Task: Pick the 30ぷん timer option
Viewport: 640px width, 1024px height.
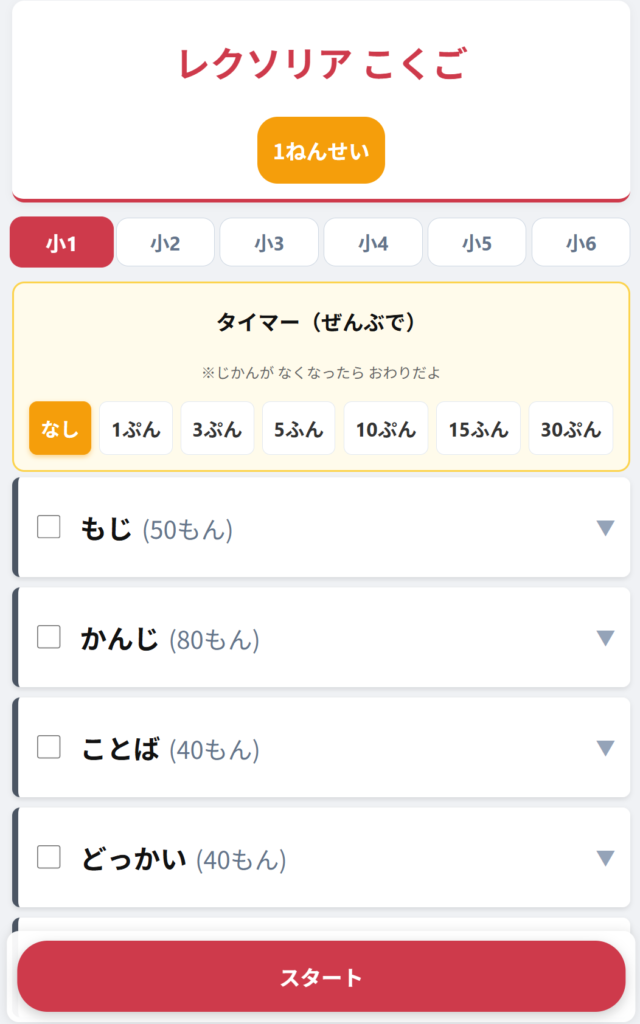Action: [x=571, y=429]
